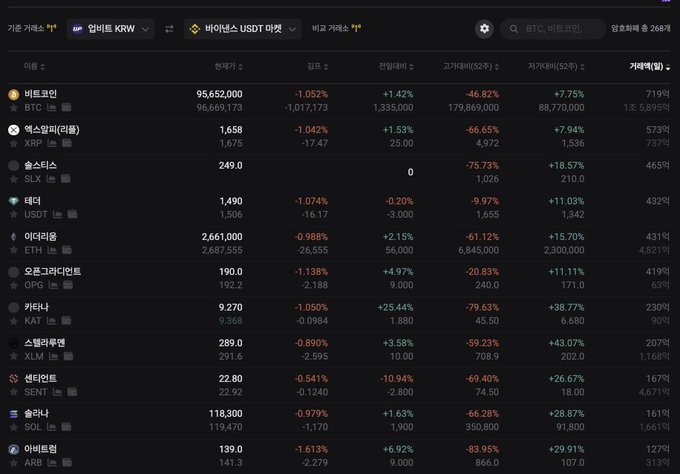
Task: Click the card icon beside ETH
Action: (67, 250)
